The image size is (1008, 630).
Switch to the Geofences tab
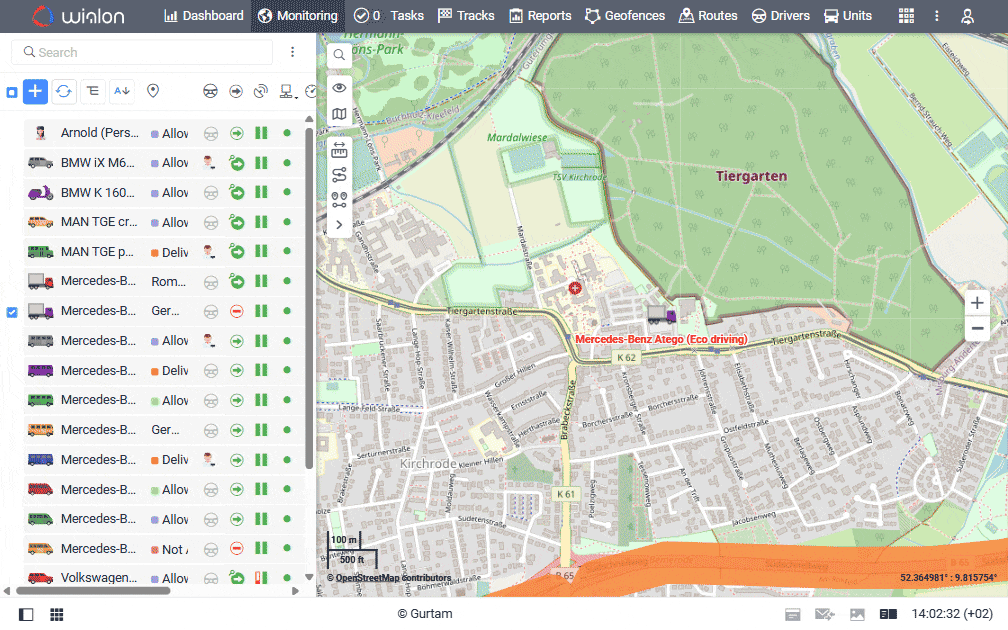coord(625,16)
